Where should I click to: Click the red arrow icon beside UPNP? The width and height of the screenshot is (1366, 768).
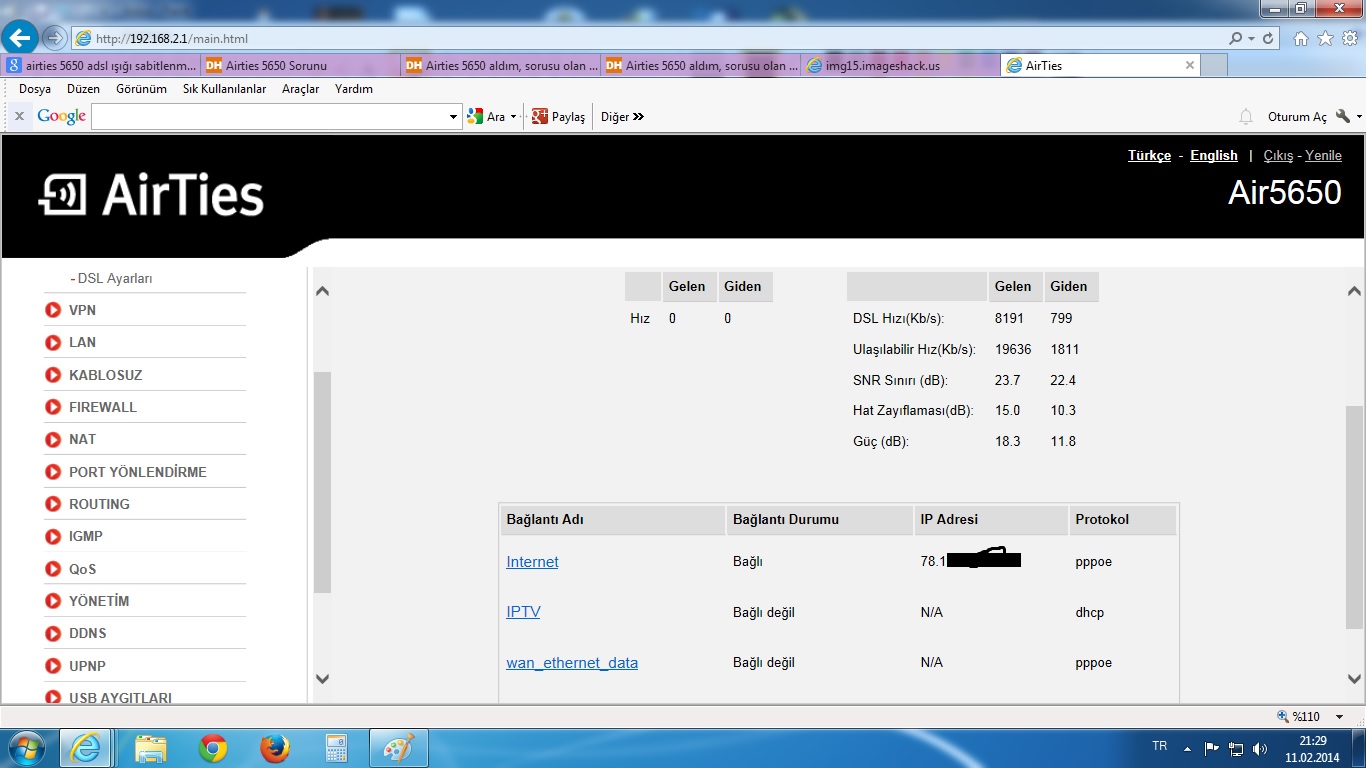coord(53,666)
